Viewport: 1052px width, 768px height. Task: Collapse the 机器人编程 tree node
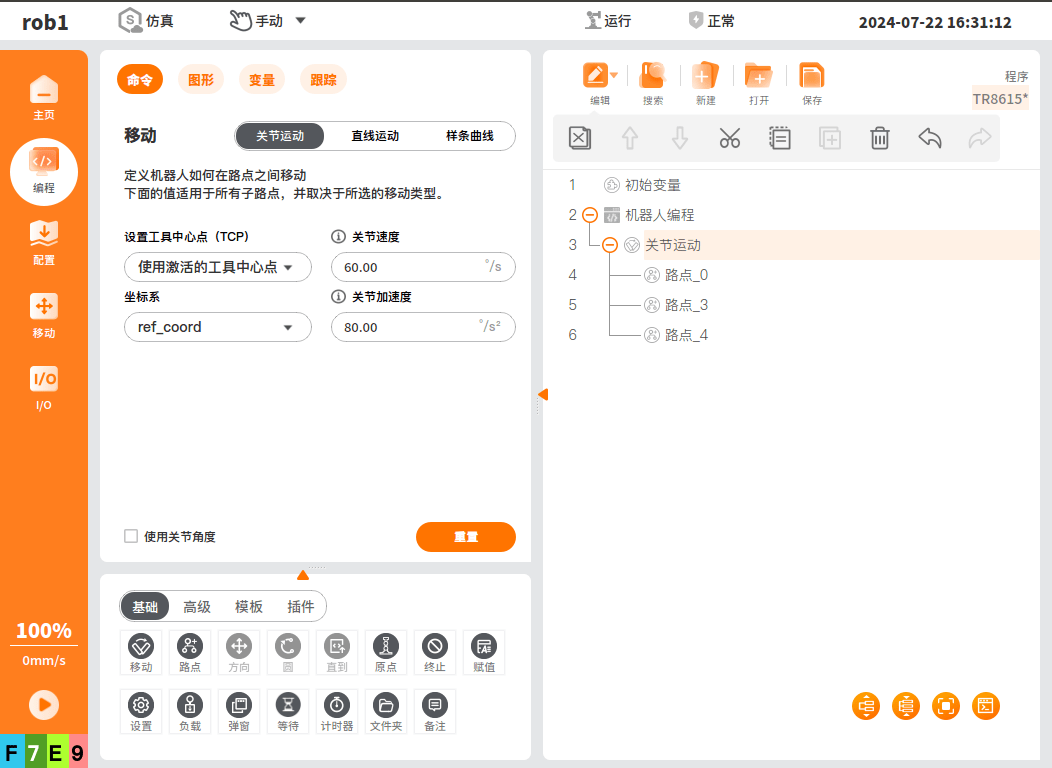[x=590, y=215]
